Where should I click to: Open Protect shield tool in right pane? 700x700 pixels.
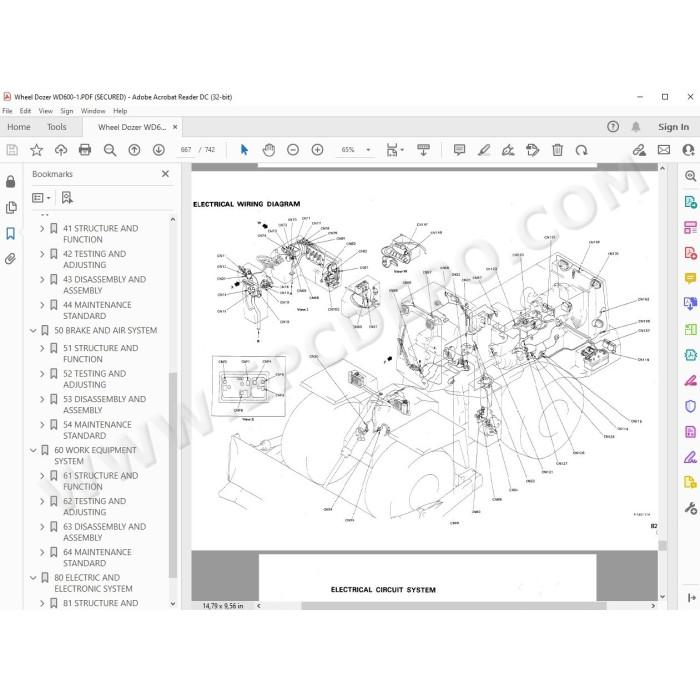(x=690, y=406)
